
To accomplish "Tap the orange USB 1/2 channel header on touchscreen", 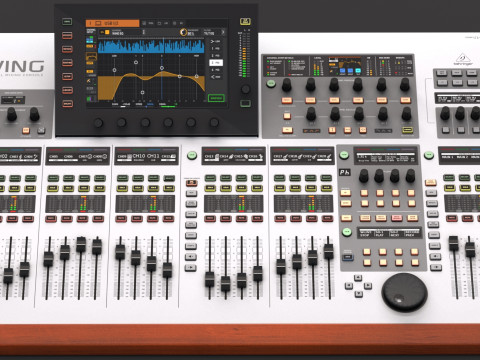I will coord(112,23).
